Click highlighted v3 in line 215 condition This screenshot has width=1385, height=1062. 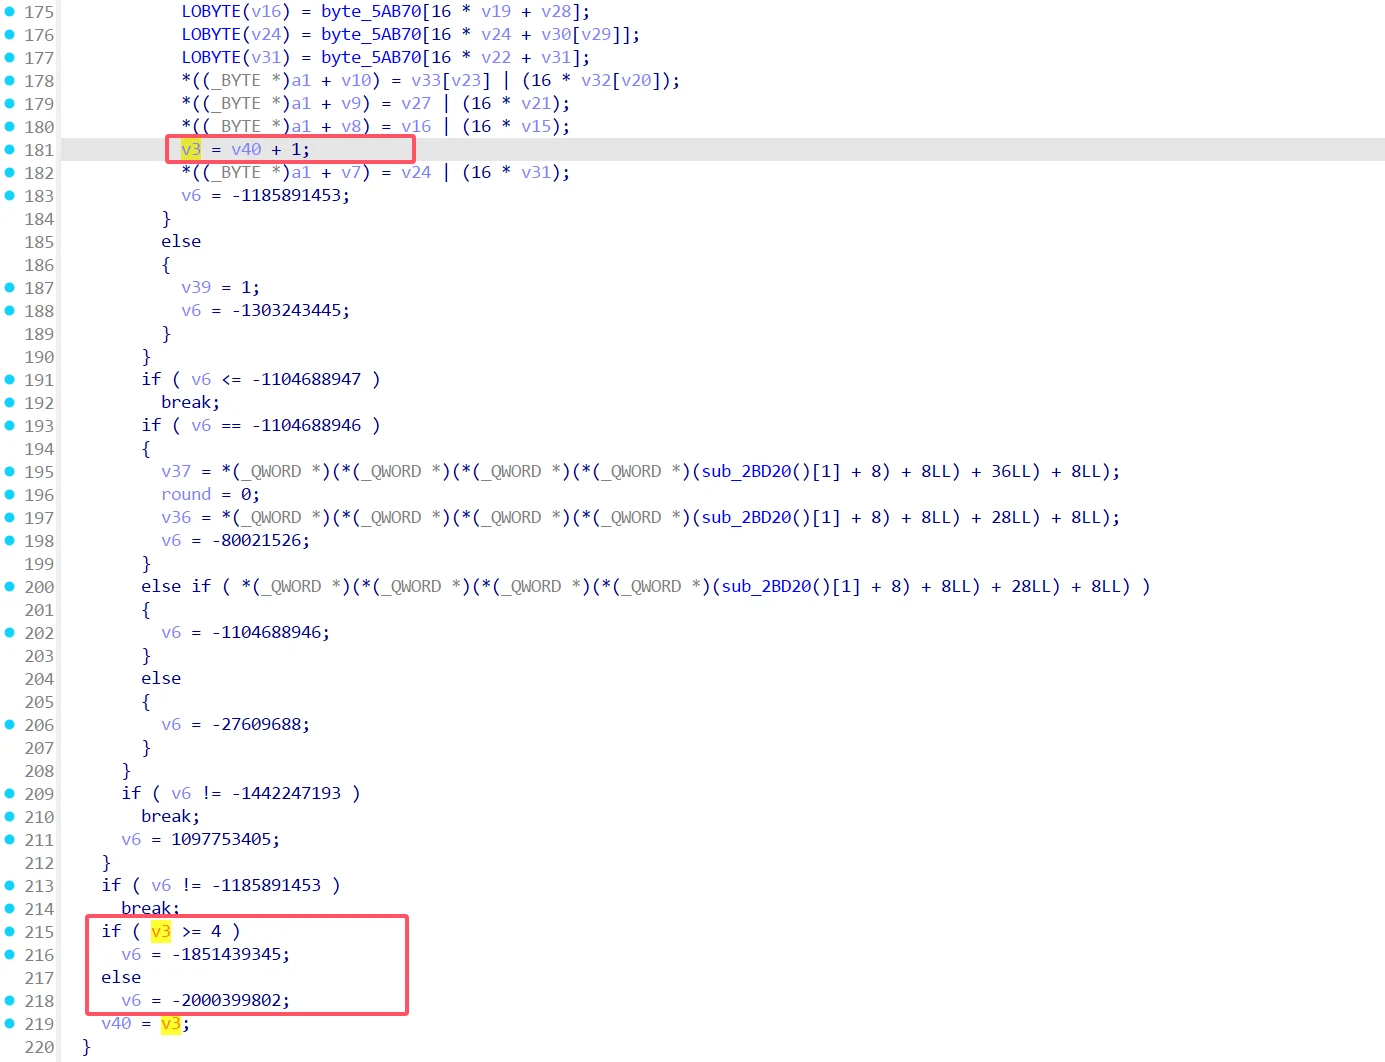tap(161, 931)
